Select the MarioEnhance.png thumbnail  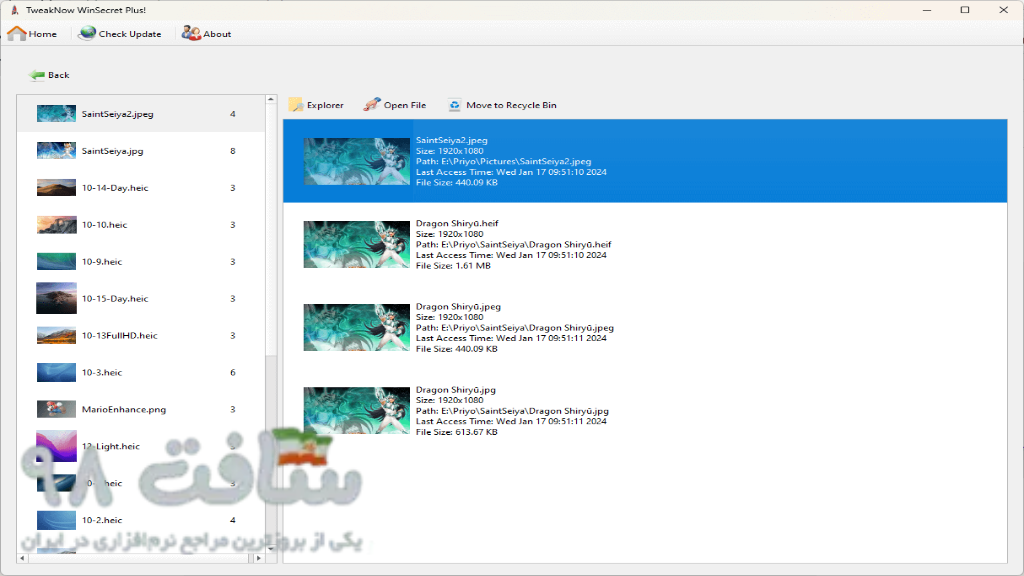click(56, 409)
